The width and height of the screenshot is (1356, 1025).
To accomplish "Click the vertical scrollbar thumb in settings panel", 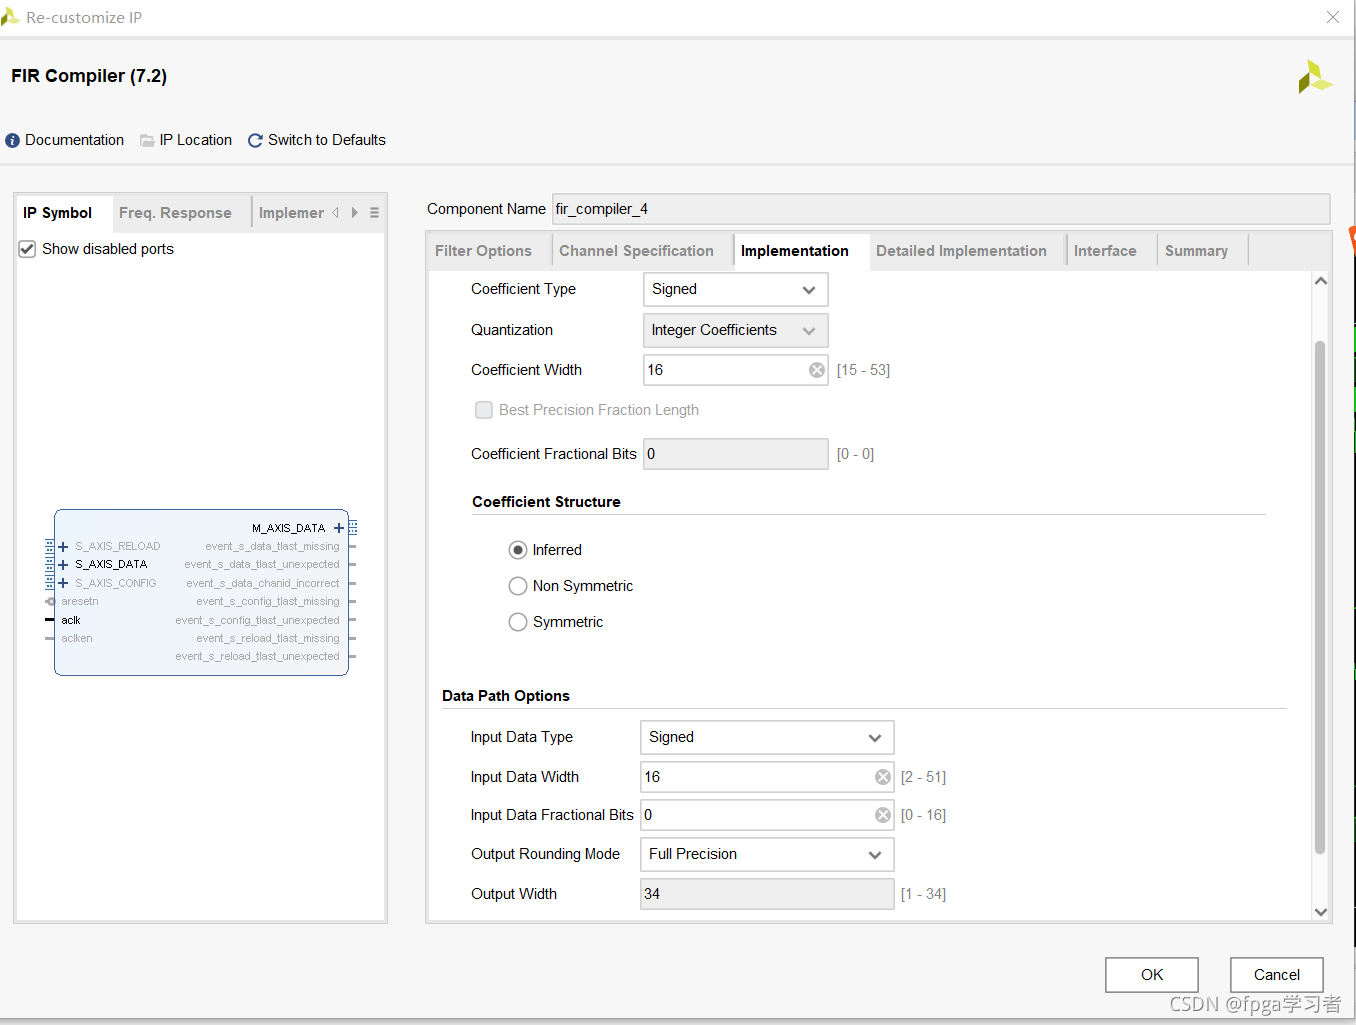I will pyautogui.click(x=1320, y=598).
